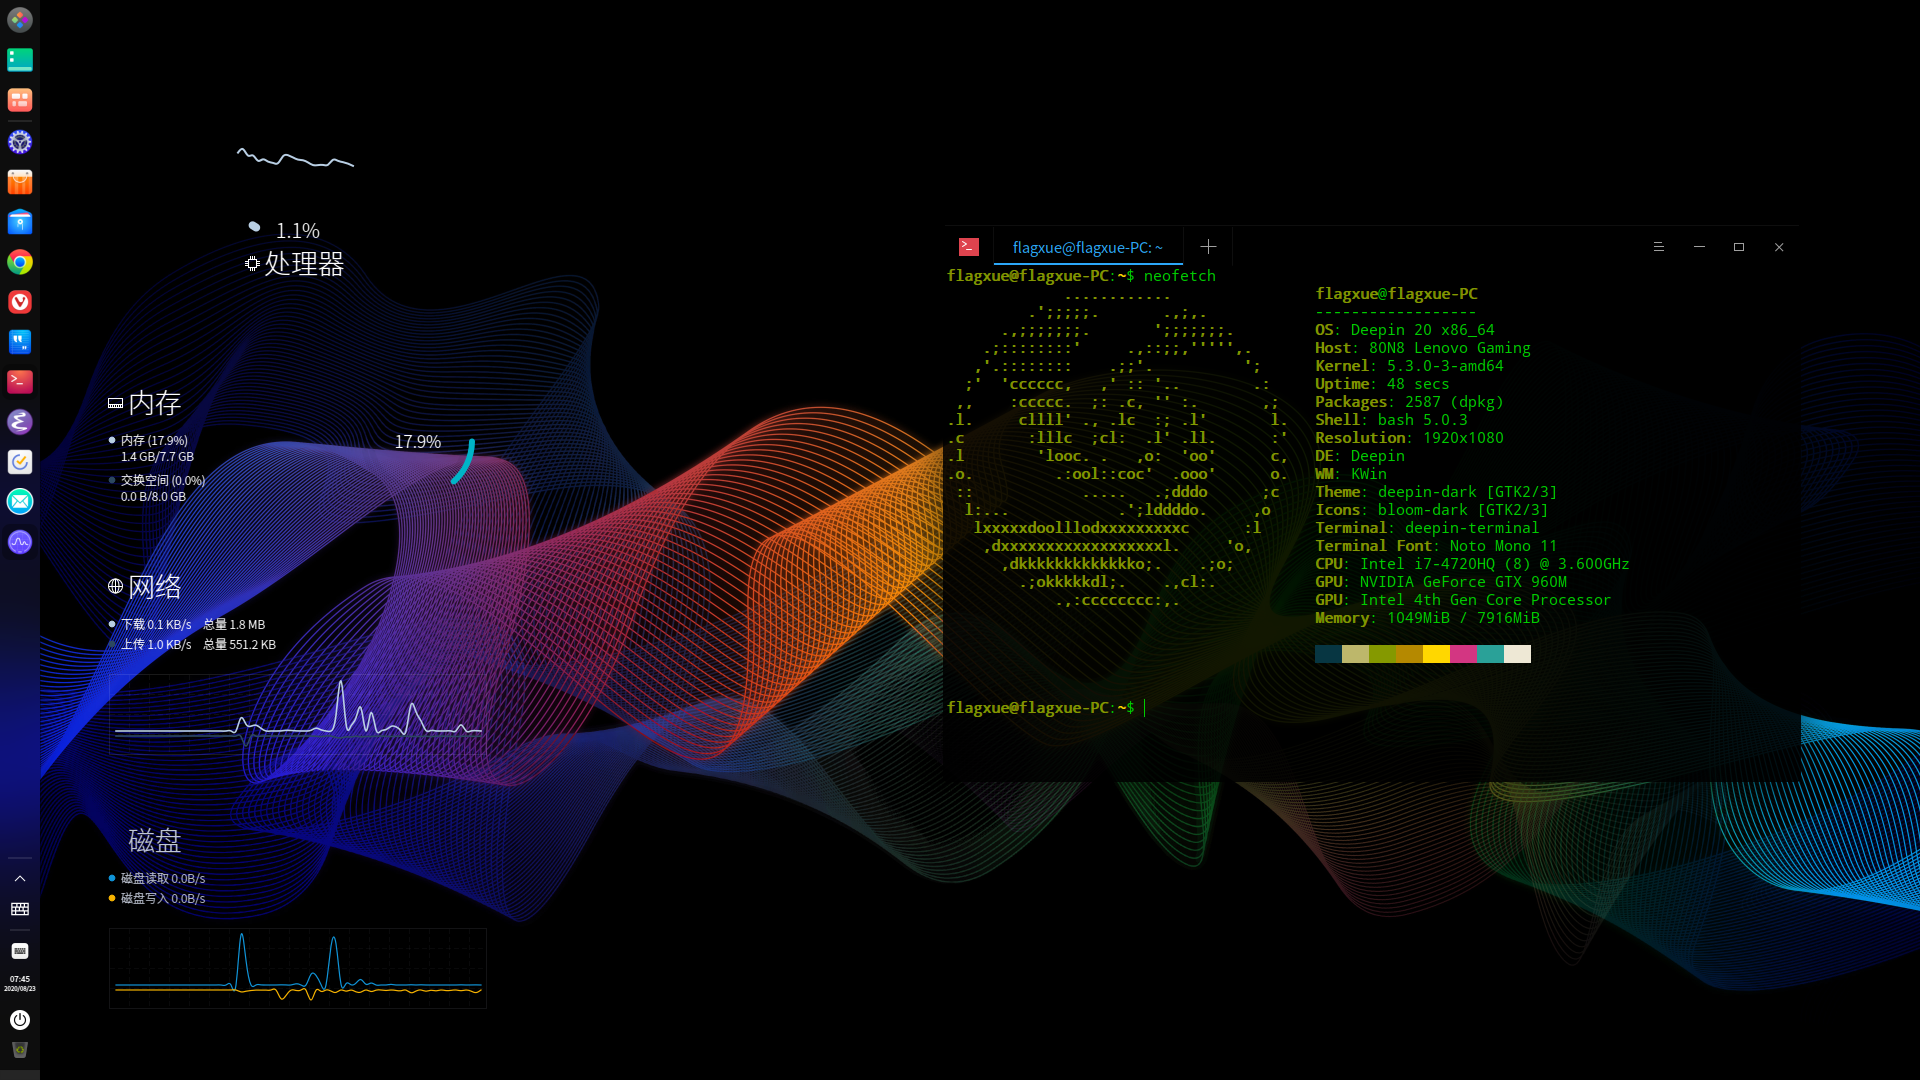Launch Deepin Terminal from the dock
This screenshot has height=1080, width=1920.
pos(20,382)
